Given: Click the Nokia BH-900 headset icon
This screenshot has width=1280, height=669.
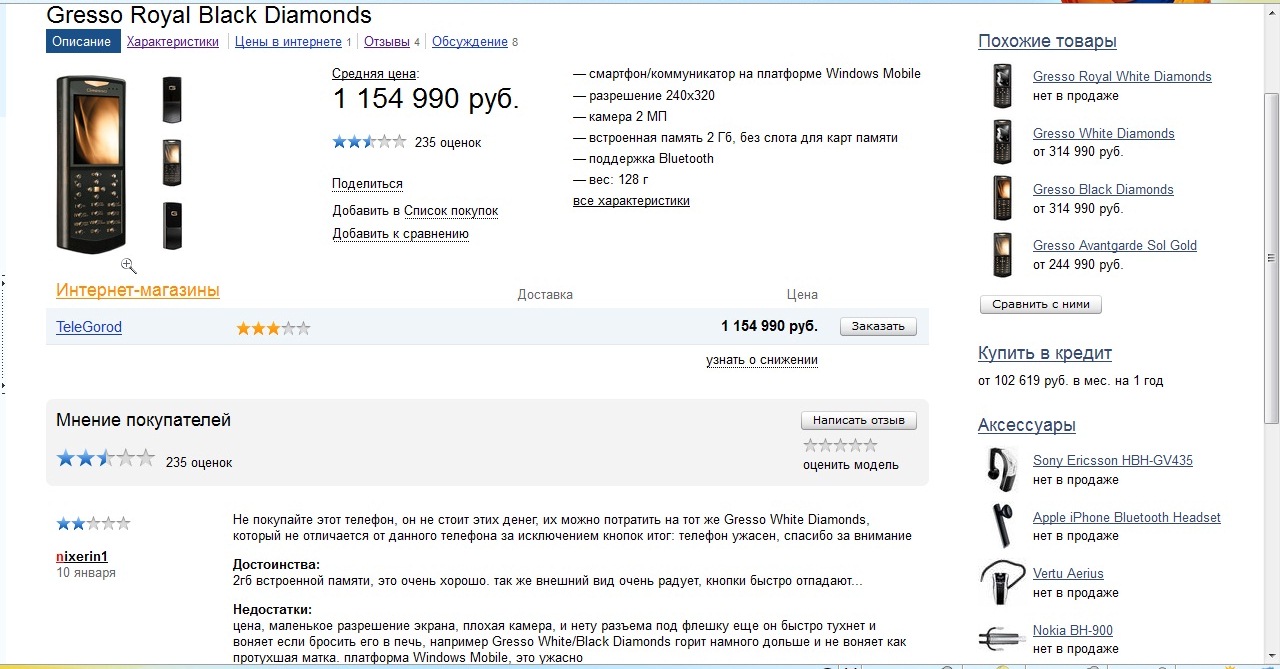Looking at the screenshot, I should pyautogui.click(x=1002, y=638).
